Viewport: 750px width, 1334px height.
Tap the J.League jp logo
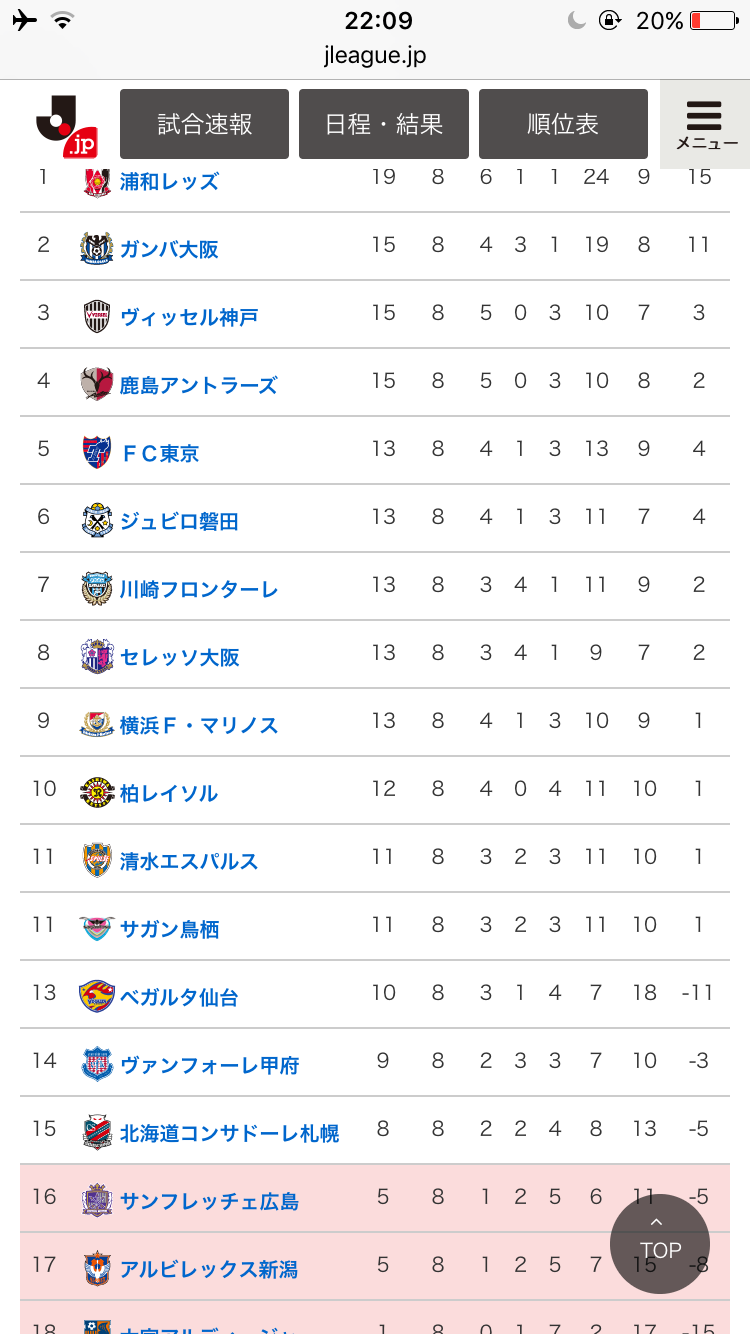click(66, 126)
